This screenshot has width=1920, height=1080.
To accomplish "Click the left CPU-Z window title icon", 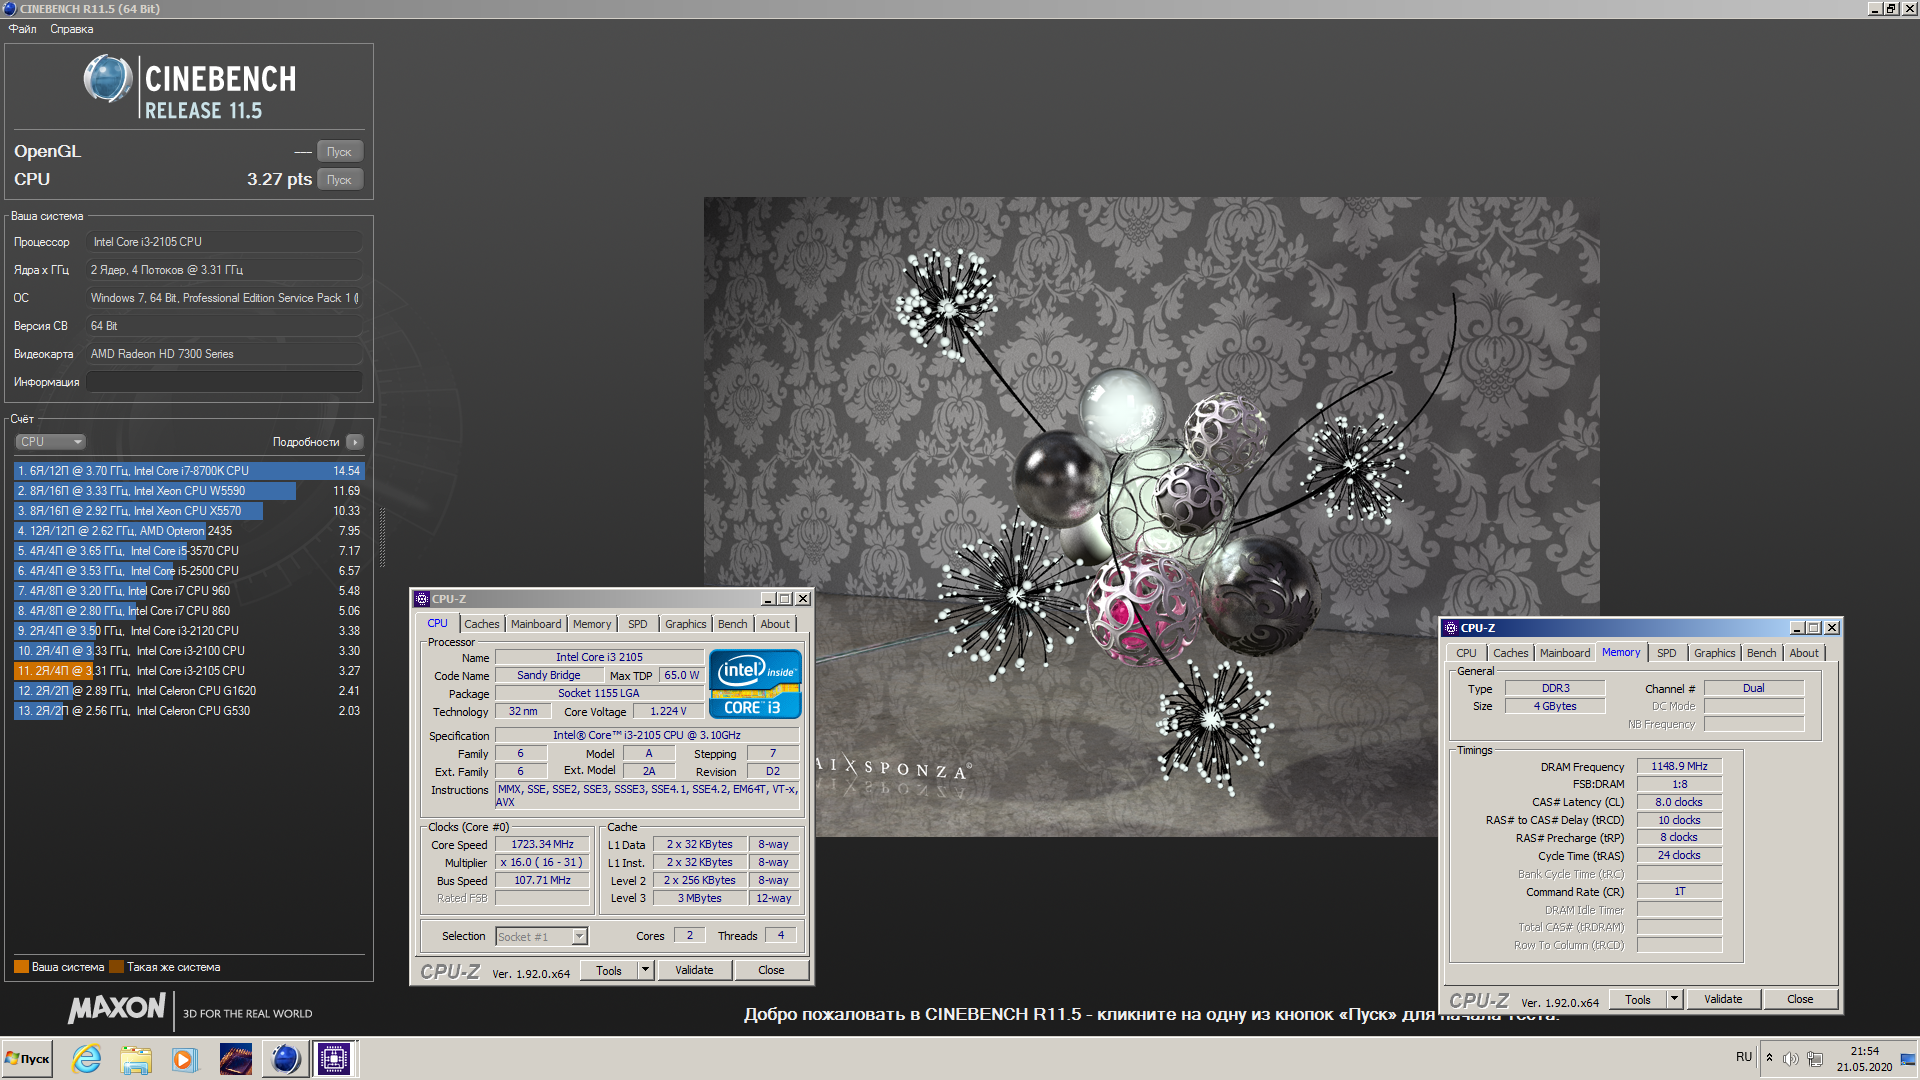I will 422,599.
